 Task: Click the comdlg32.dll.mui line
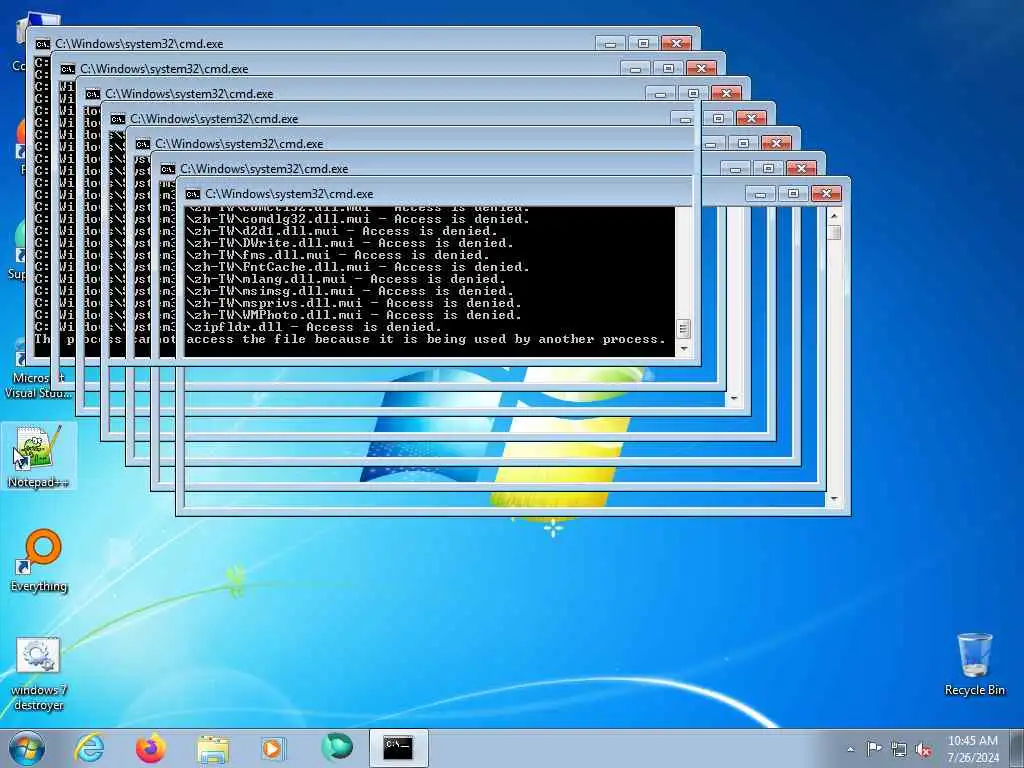(357, 219)
